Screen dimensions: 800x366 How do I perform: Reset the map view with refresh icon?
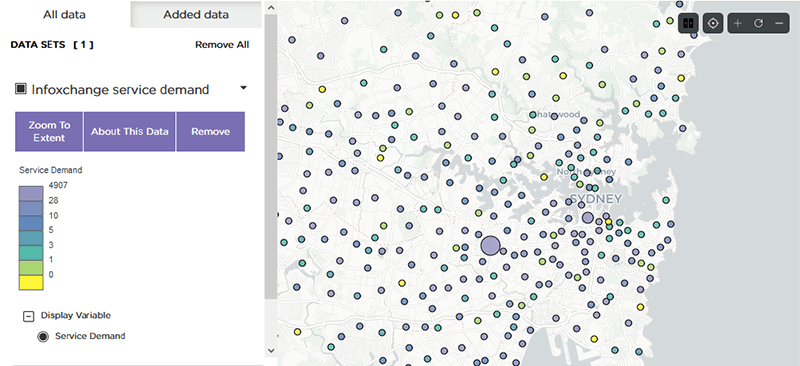[758, 23]
